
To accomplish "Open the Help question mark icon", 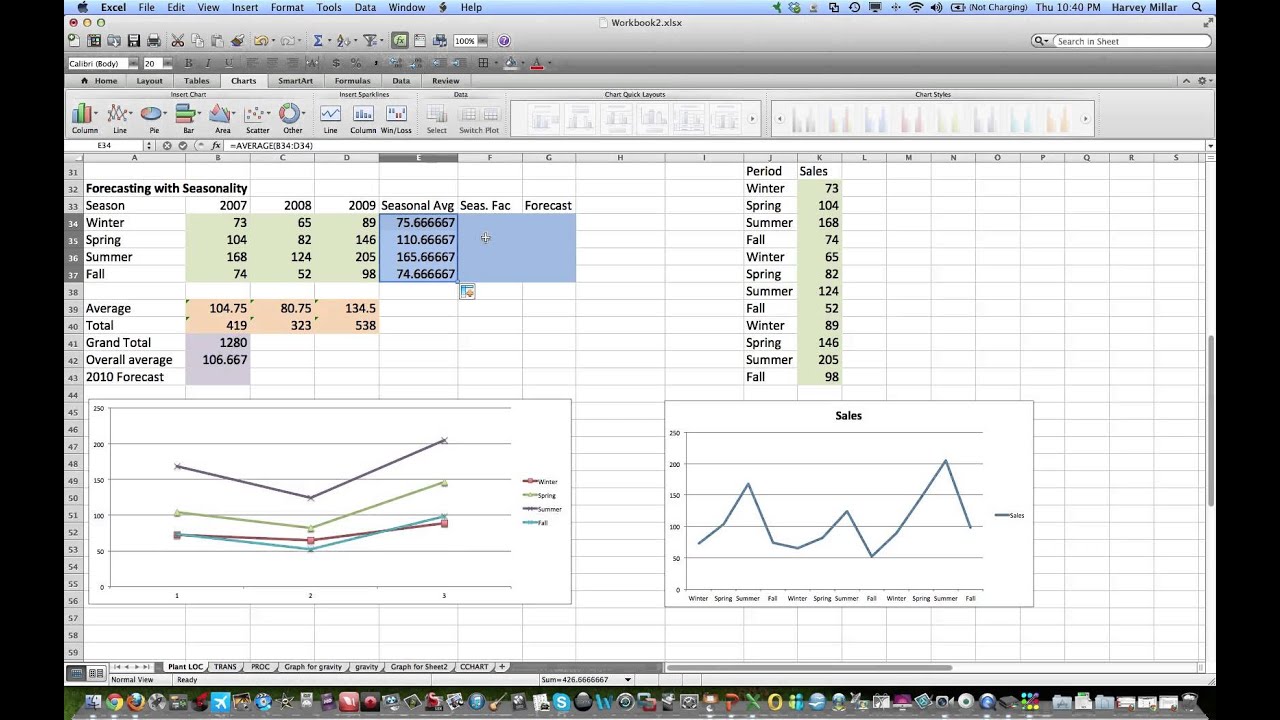I will [504, 41].
